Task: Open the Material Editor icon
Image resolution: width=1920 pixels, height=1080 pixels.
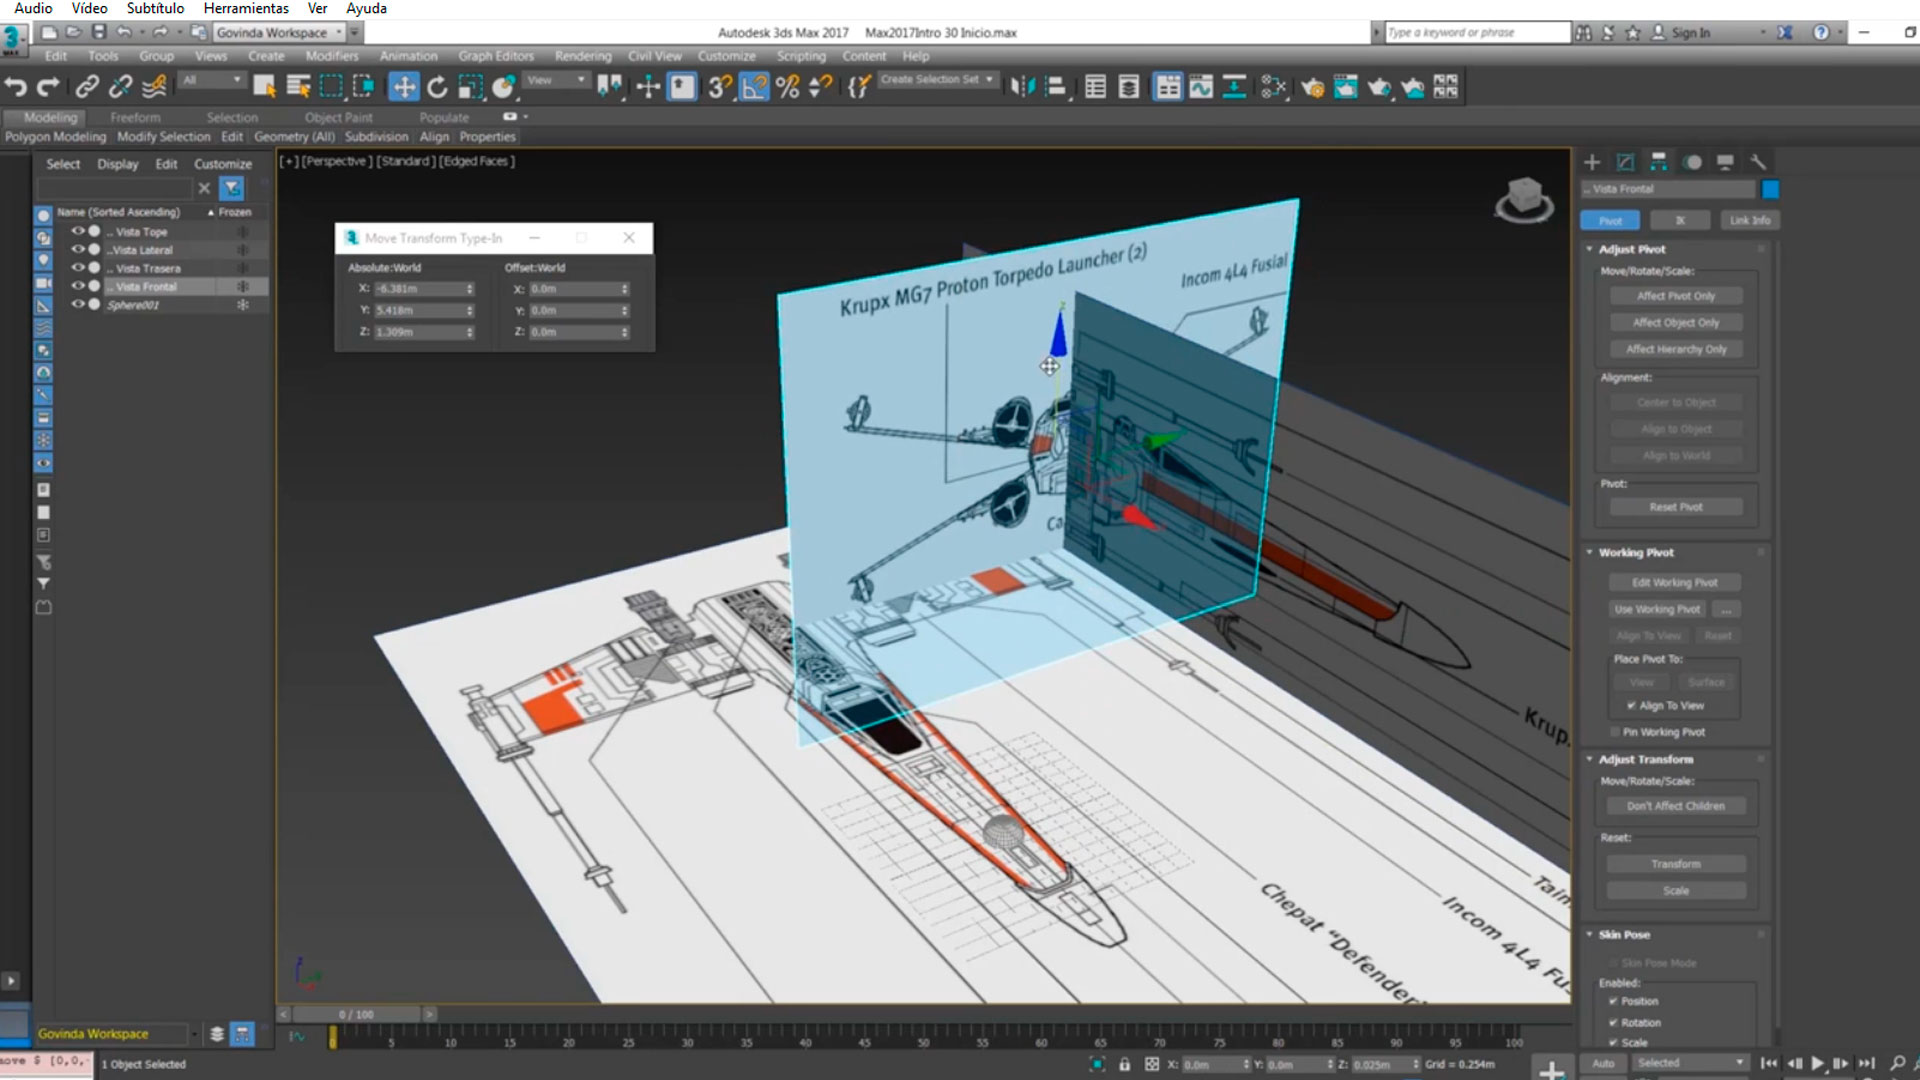Action: (1273, 87)
